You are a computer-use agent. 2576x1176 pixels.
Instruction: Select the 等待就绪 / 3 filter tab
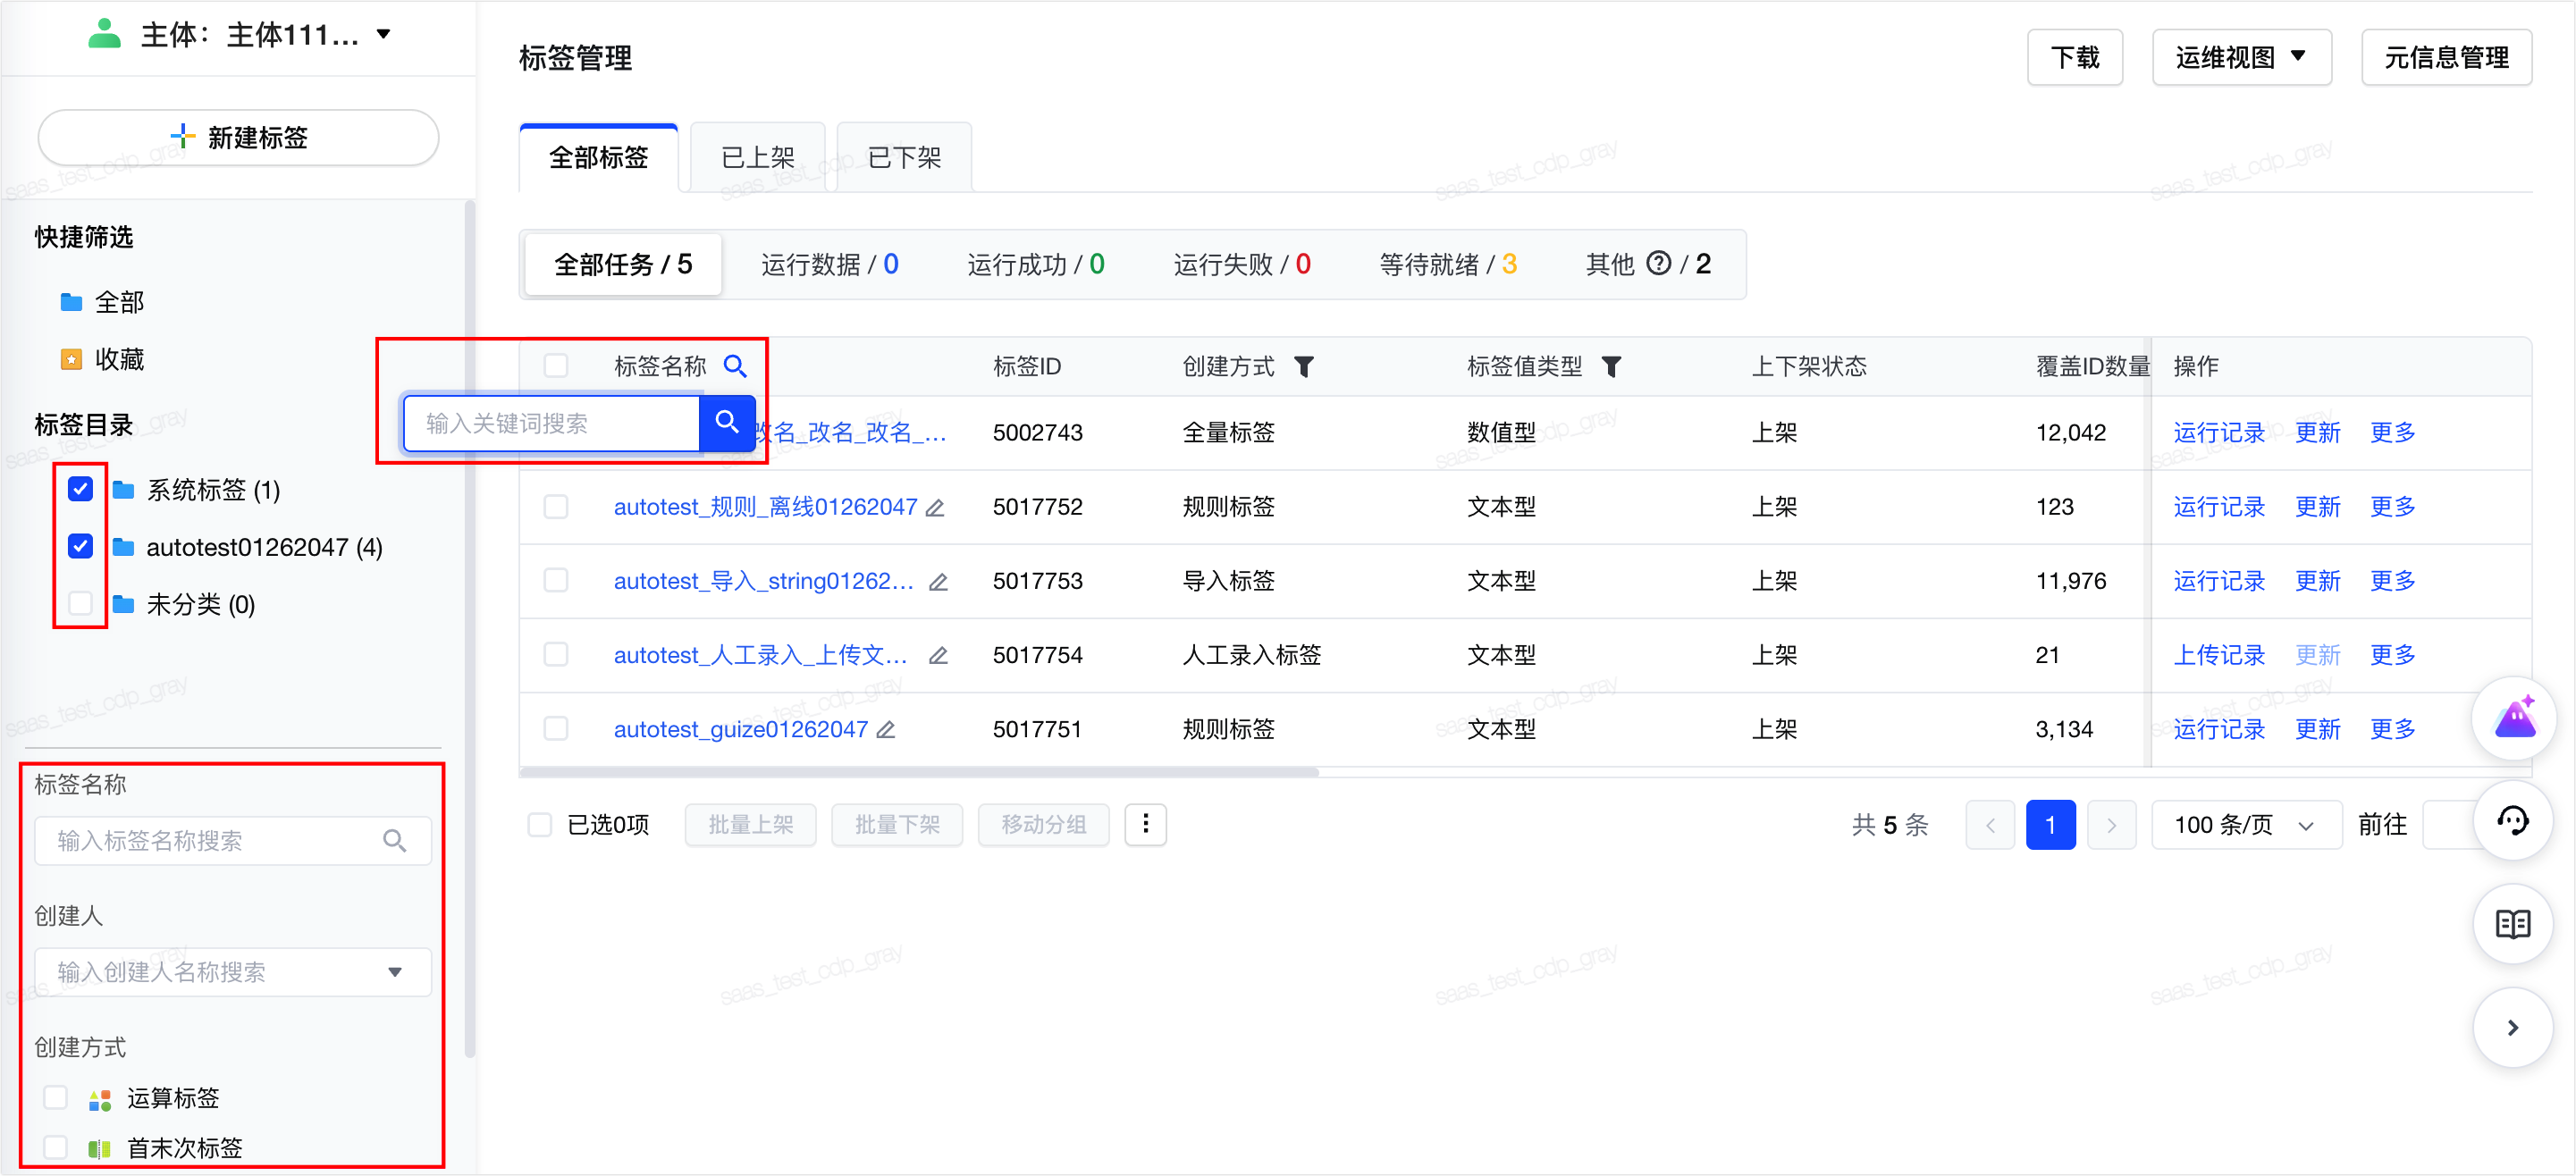point(1448,264)
